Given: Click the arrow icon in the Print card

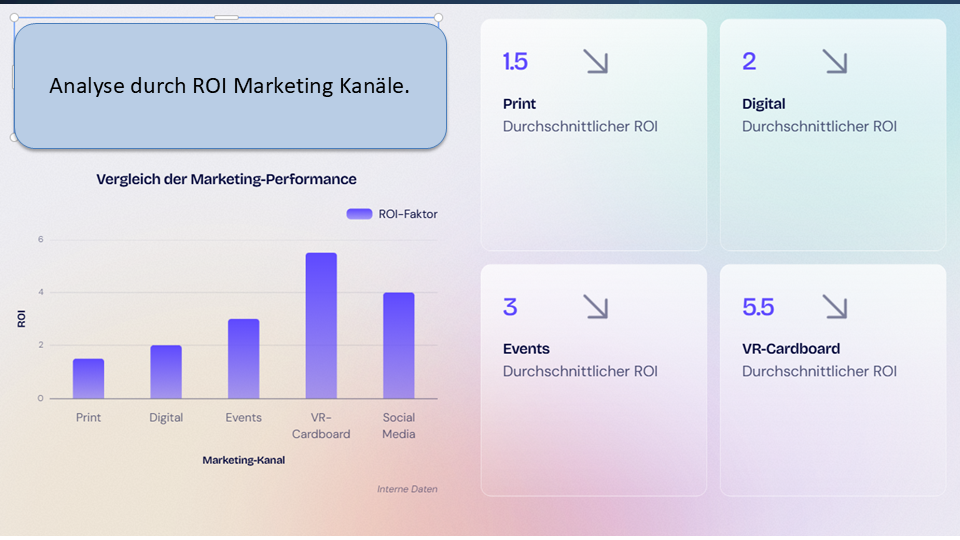Looking at the screenshot, I should coord(595,62).
